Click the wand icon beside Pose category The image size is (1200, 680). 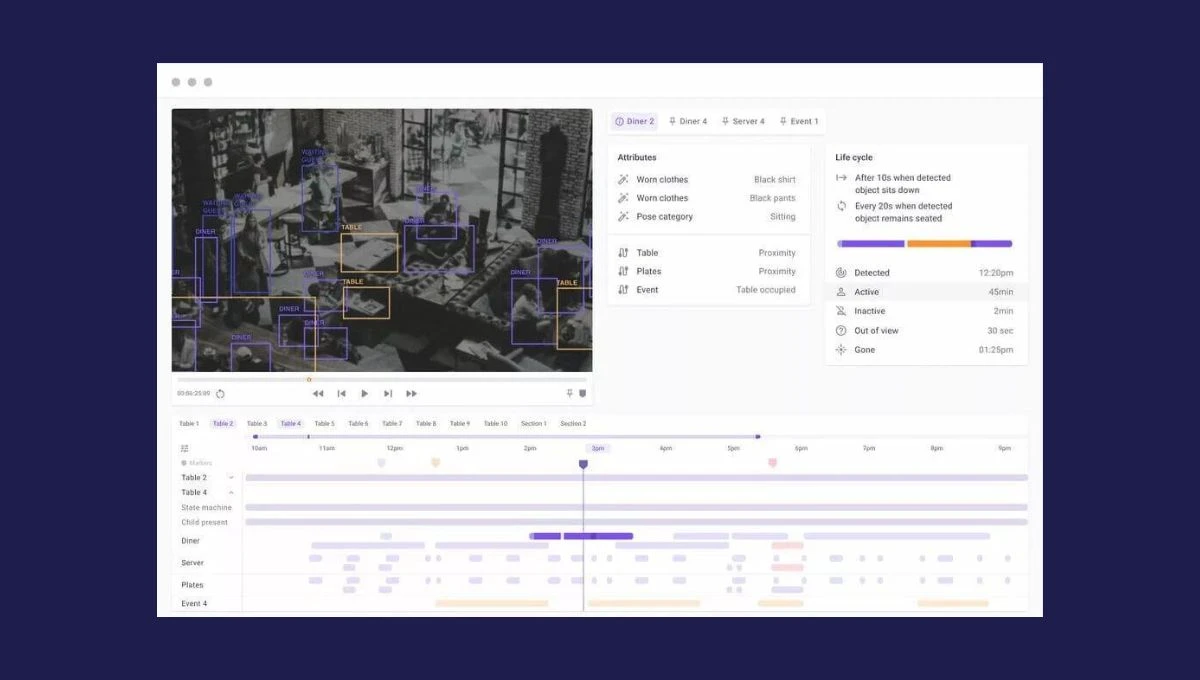[623, 217]
